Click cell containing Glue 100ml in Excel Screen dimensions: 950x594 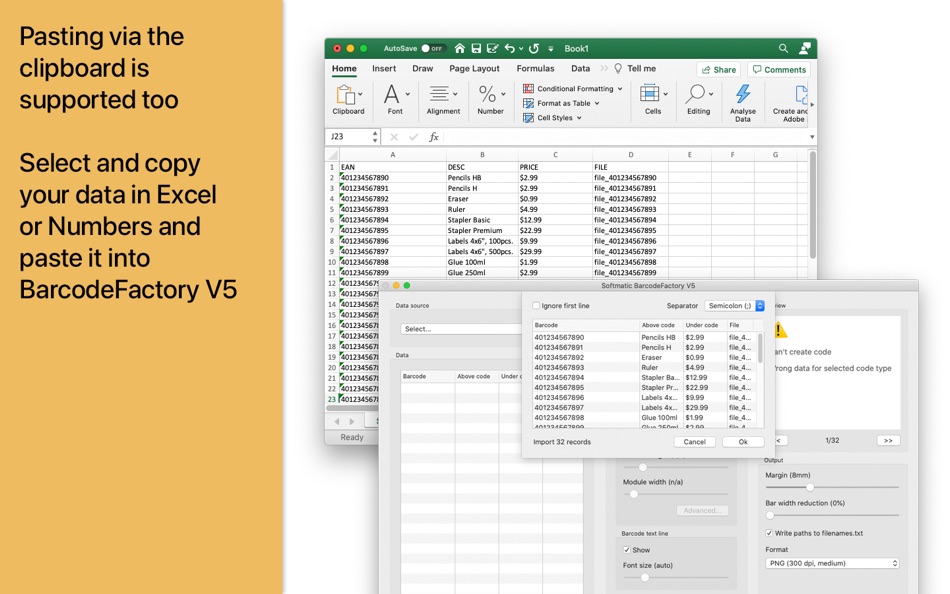coord(481,262)
